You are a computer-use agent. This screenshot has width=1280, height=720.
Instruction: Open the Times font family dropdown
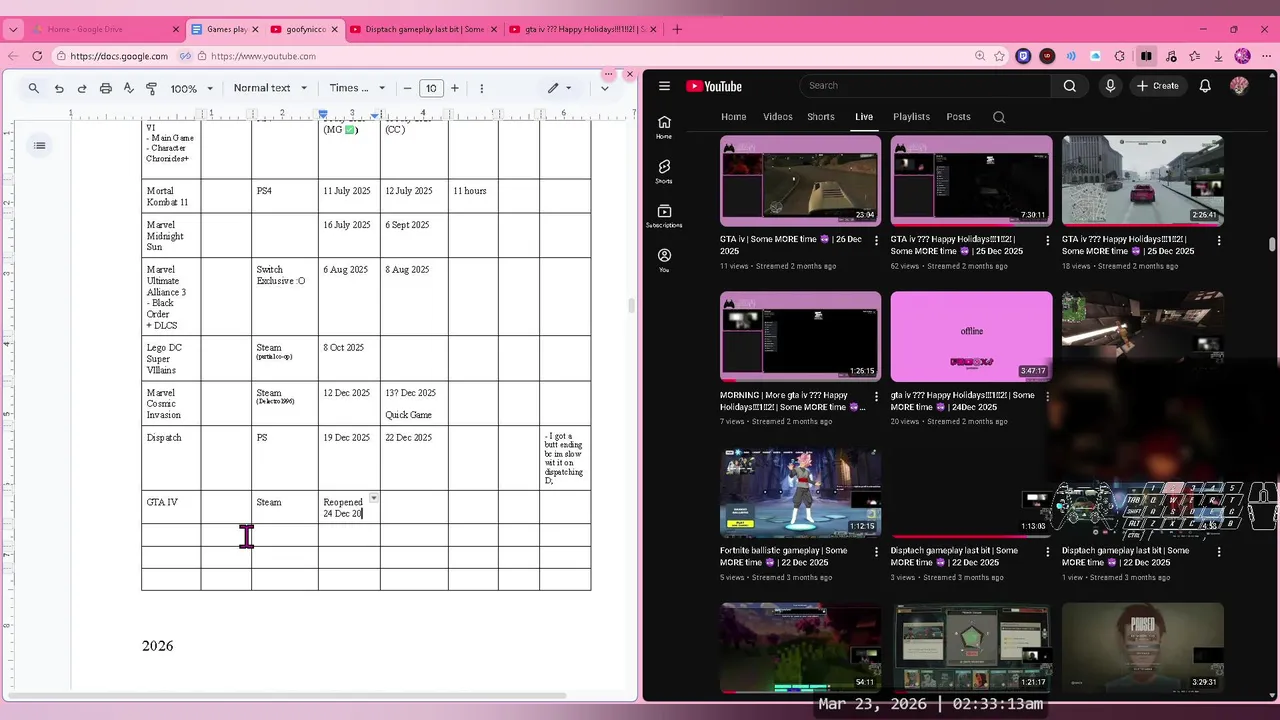[x=357, y=88]
